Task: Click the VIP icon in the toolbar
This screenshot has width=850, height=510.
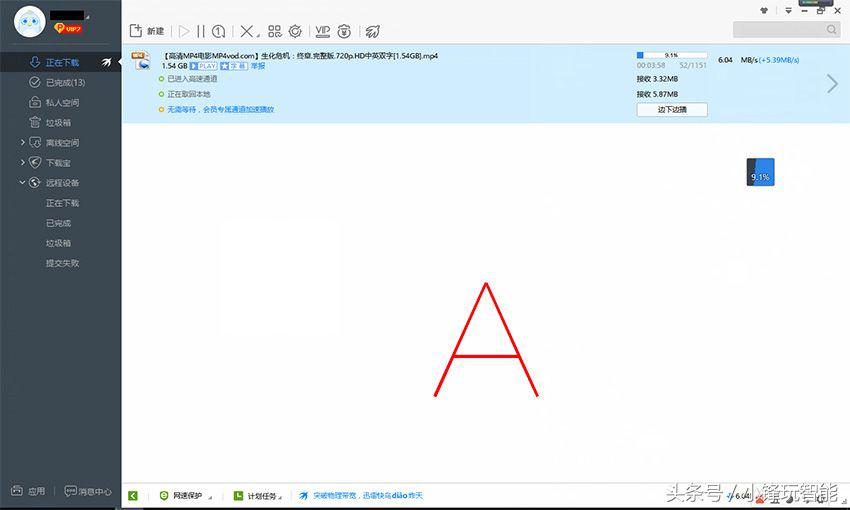Action: (323, 31)
